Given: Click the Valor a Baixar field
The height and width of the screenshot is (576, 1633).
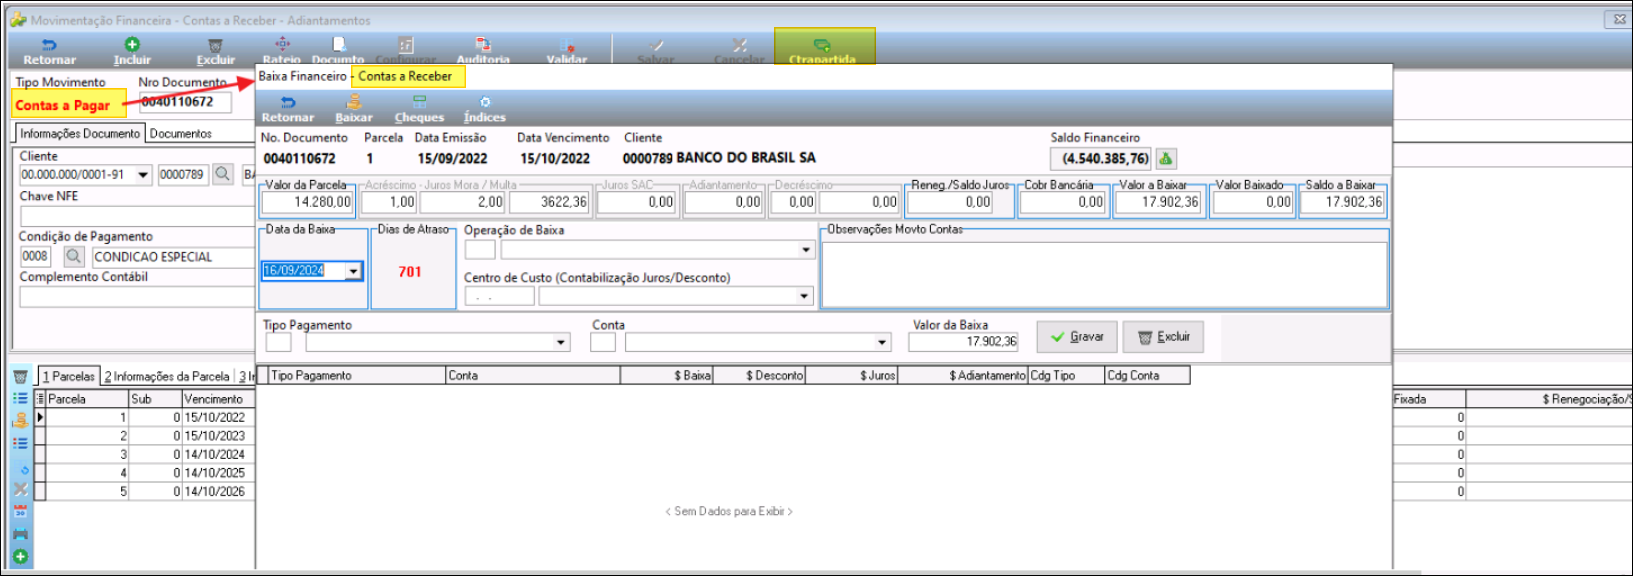Looking at the screenshot, I should click(1158, 202).
